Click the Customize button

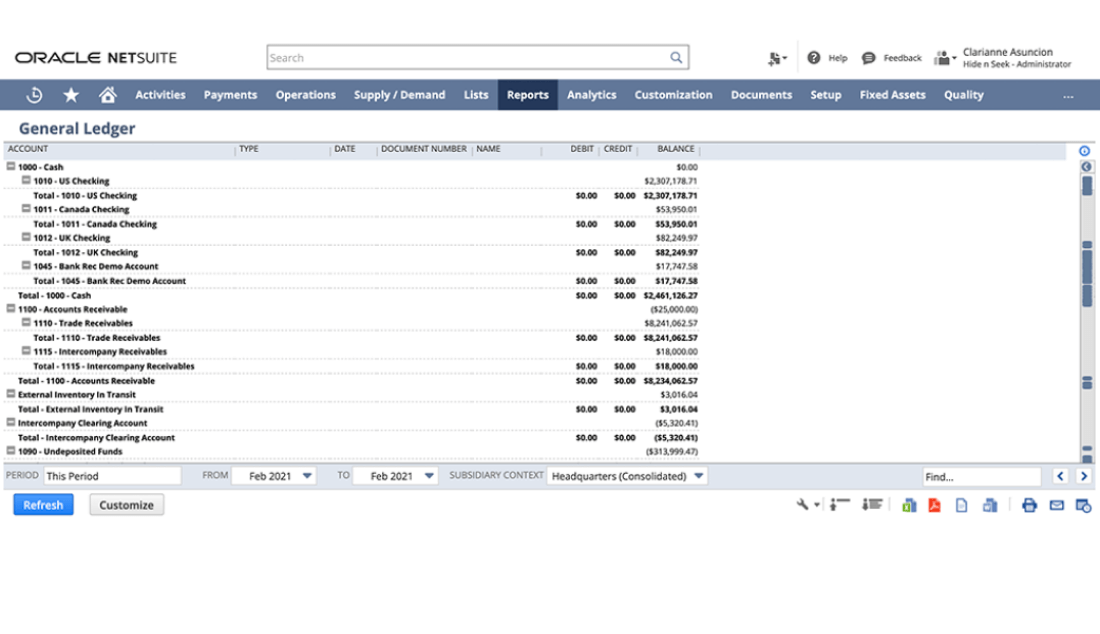126,505
